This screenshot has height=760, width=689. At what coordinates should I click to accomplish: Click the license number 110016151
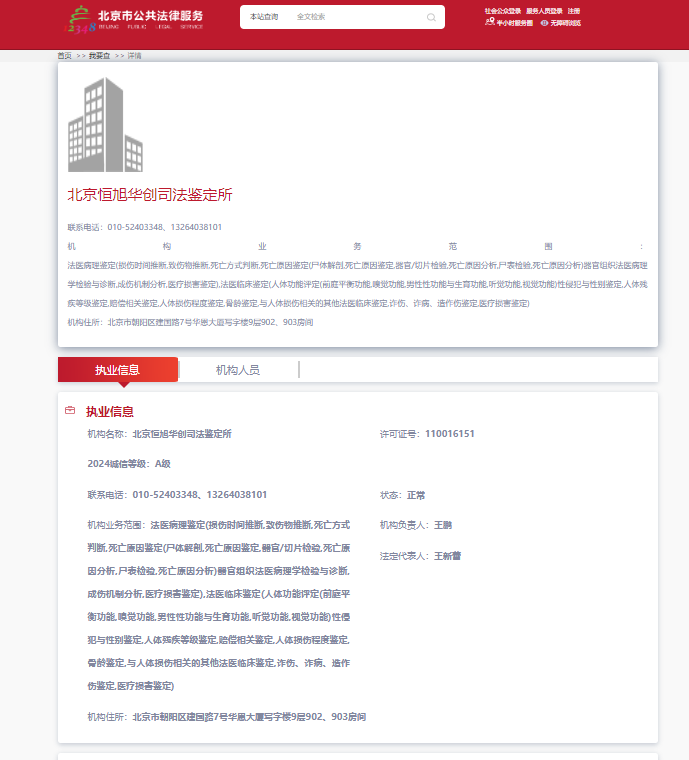click(x=449, y=434)
